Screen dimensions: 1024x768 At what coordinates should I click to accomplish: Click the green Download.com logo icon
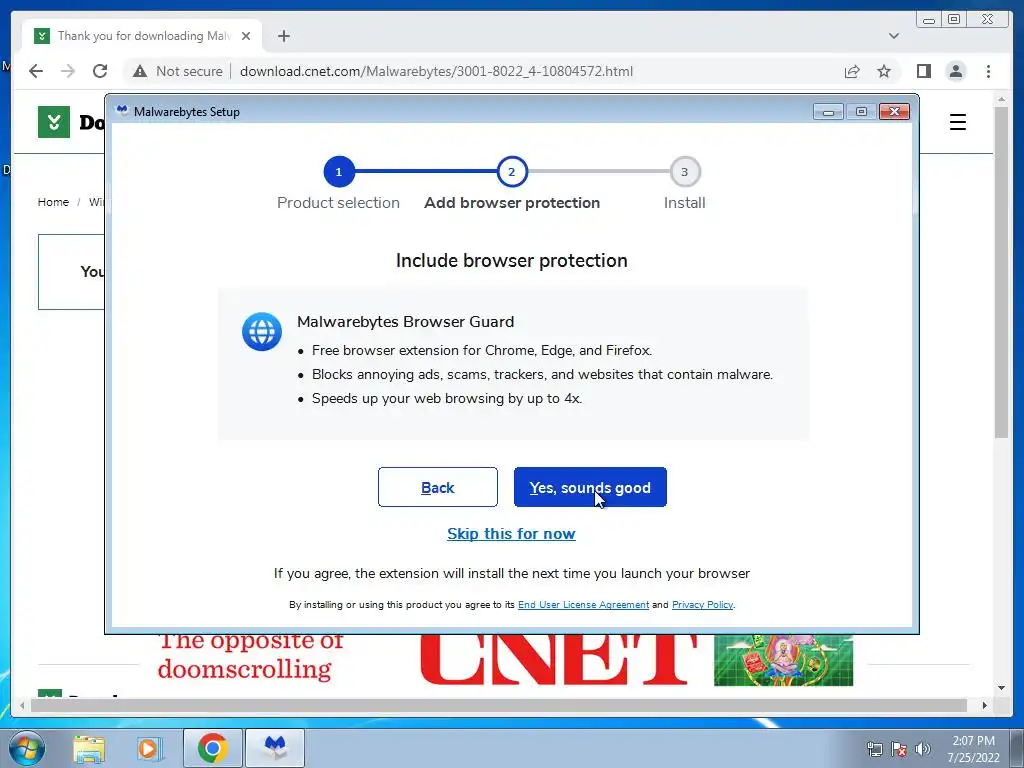(x=54, y=122)
